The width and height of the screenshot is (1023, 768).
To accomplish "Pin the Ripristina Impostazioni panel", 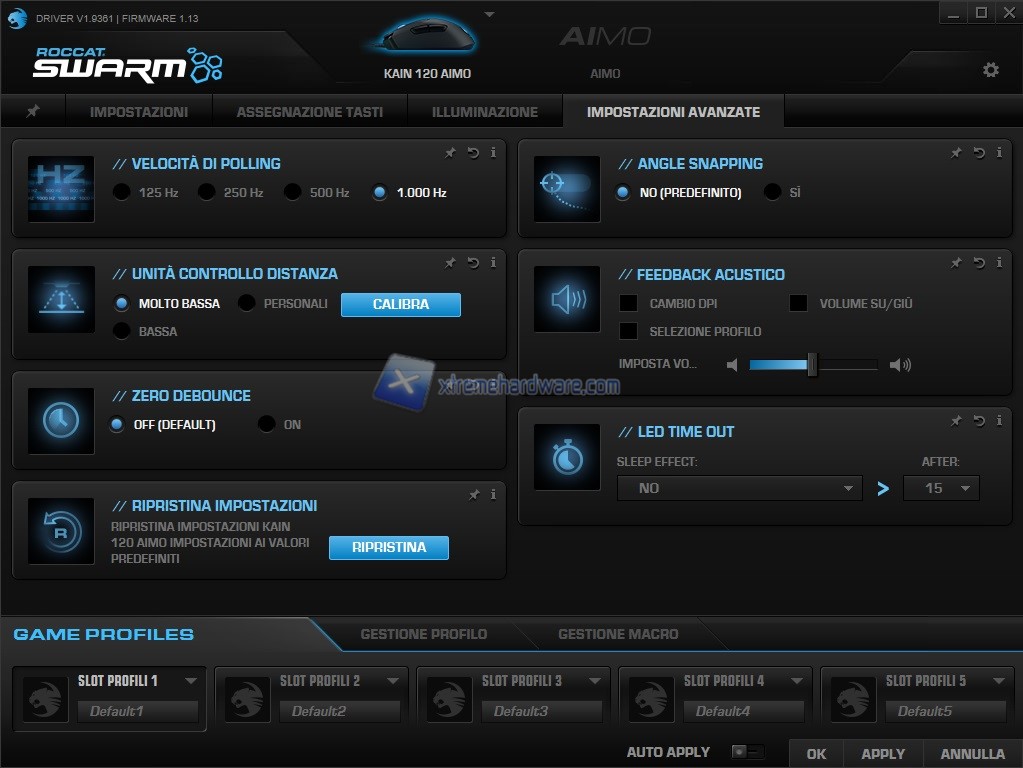I will click(474, 495).
